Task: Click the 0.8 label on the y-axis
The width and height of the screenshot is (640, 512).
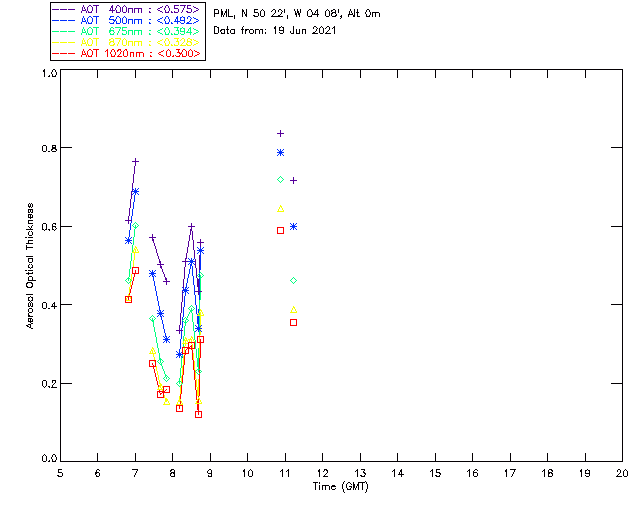Action: point(49,148)
